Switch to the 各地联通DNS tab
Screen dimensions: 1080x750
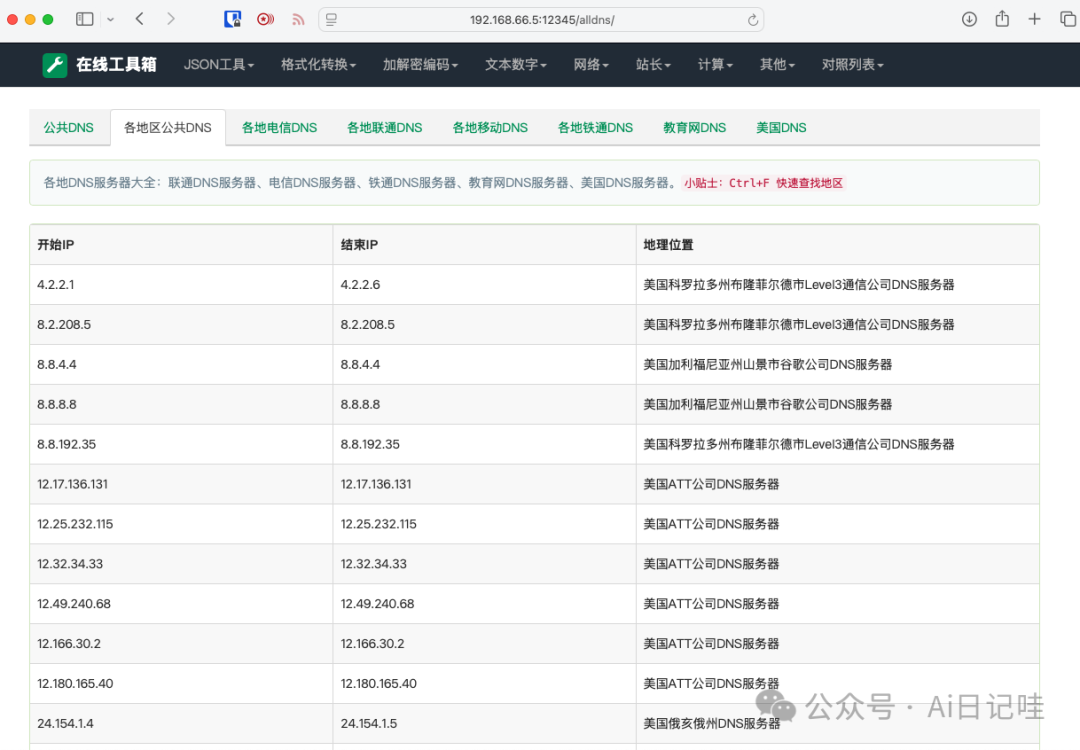point(385,127)
